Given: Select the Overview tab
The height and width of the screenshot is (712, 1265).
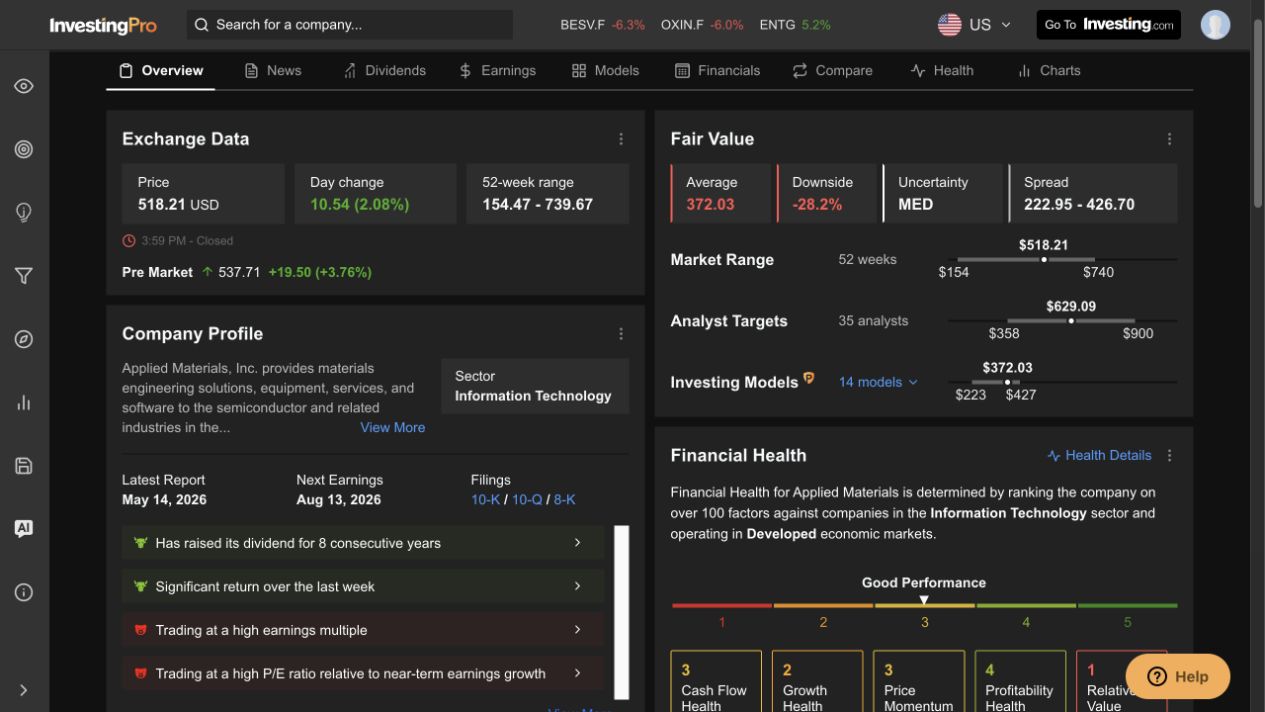Looking at the screenshot, I should (160, 71).
